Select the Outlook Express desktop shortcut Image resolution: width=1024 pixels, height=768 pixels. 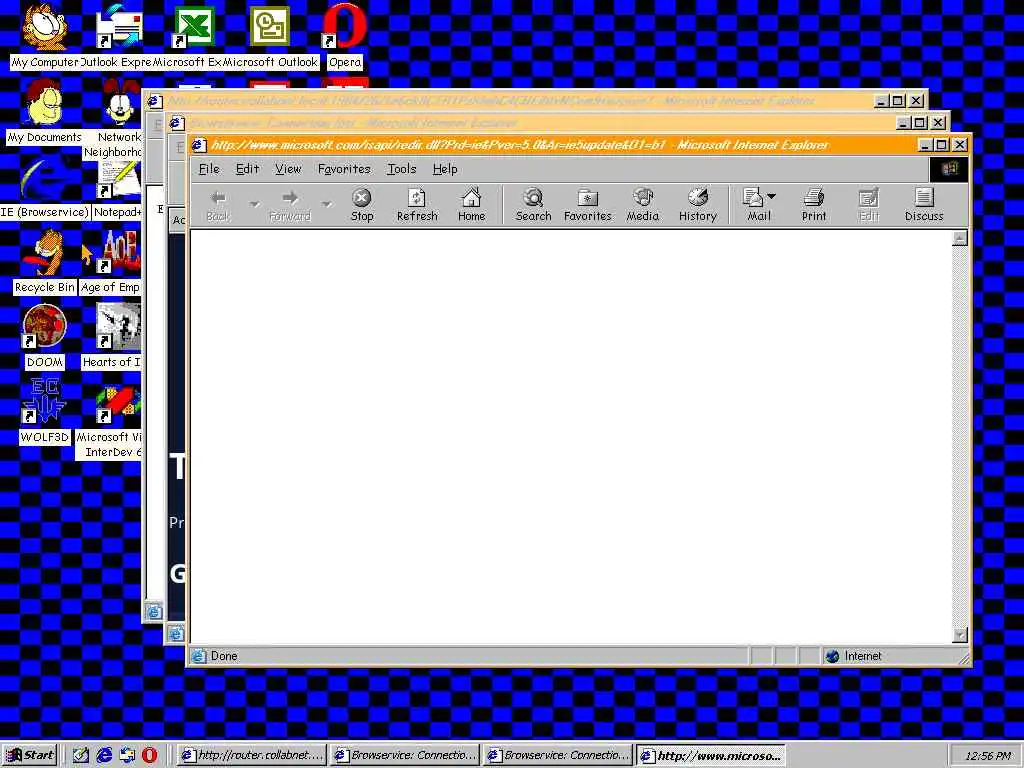pyautogui.click(x=119, y=36)
